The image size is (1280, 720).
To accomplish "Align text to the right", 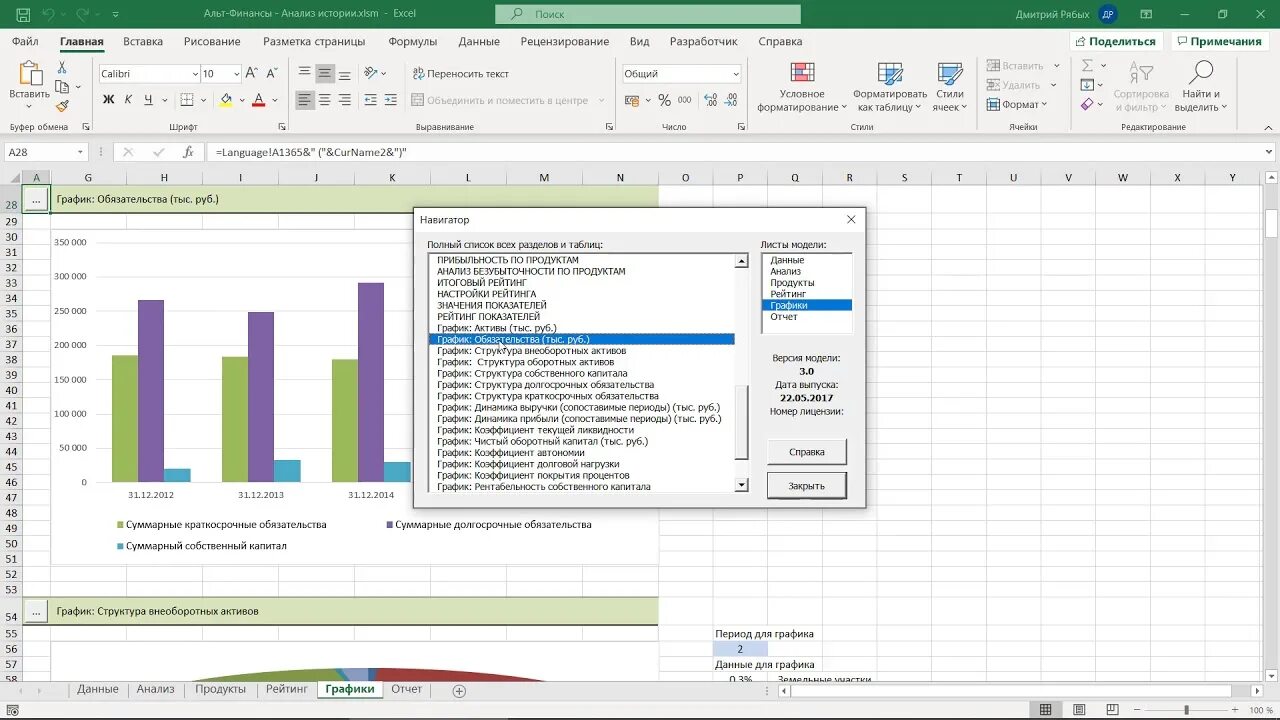I will (x=344, y=100).
